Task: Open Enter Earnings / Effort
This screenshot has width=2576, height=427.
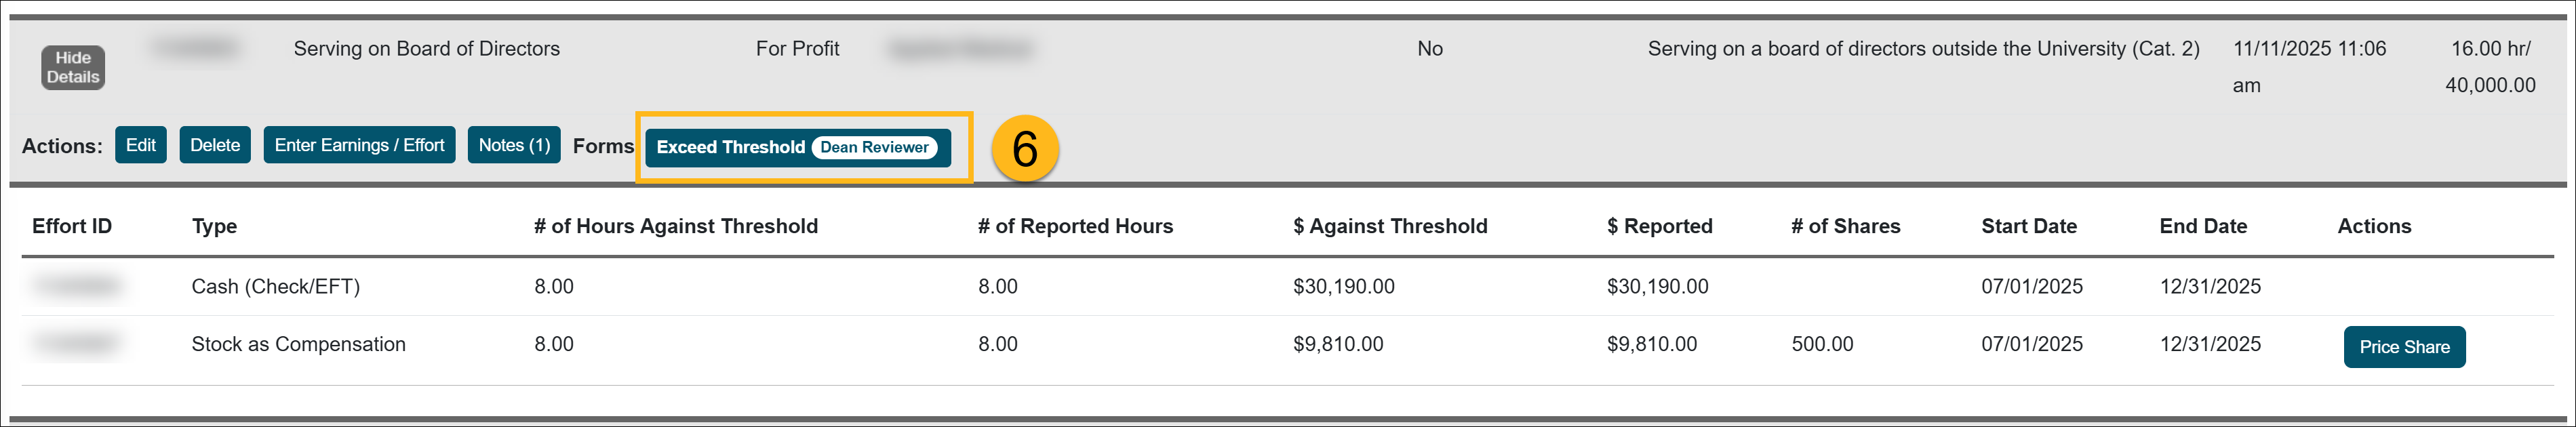Action: tap(359, 145)
